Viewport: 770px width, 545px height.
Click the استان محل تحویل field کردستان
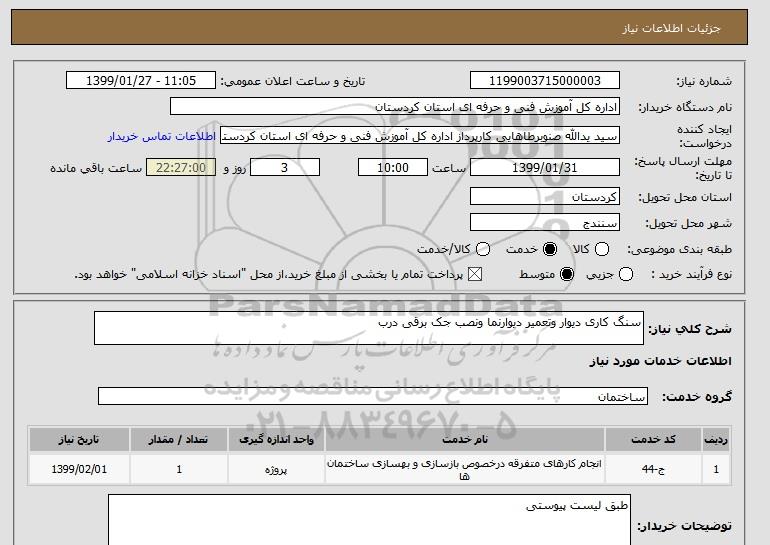pyautogui.click(x=545, y=196)
